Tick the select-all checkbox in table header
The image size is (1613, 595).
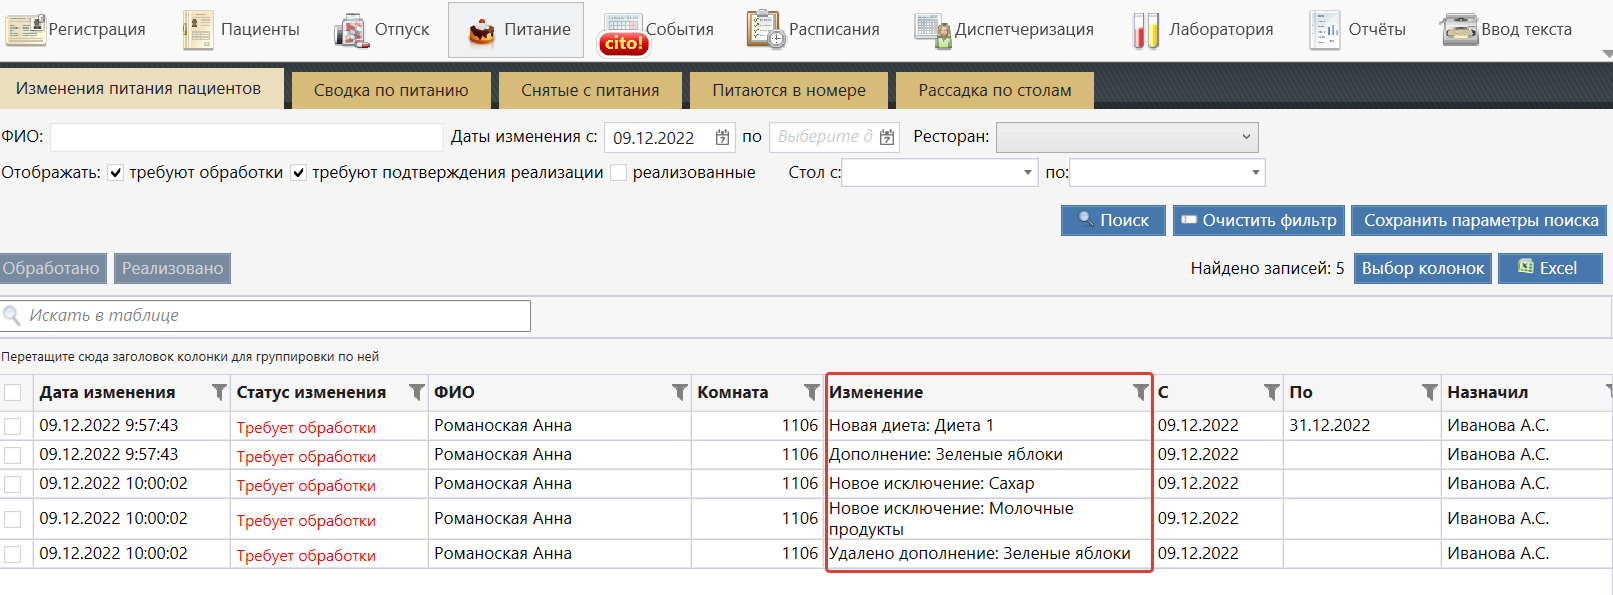(13, 392)
